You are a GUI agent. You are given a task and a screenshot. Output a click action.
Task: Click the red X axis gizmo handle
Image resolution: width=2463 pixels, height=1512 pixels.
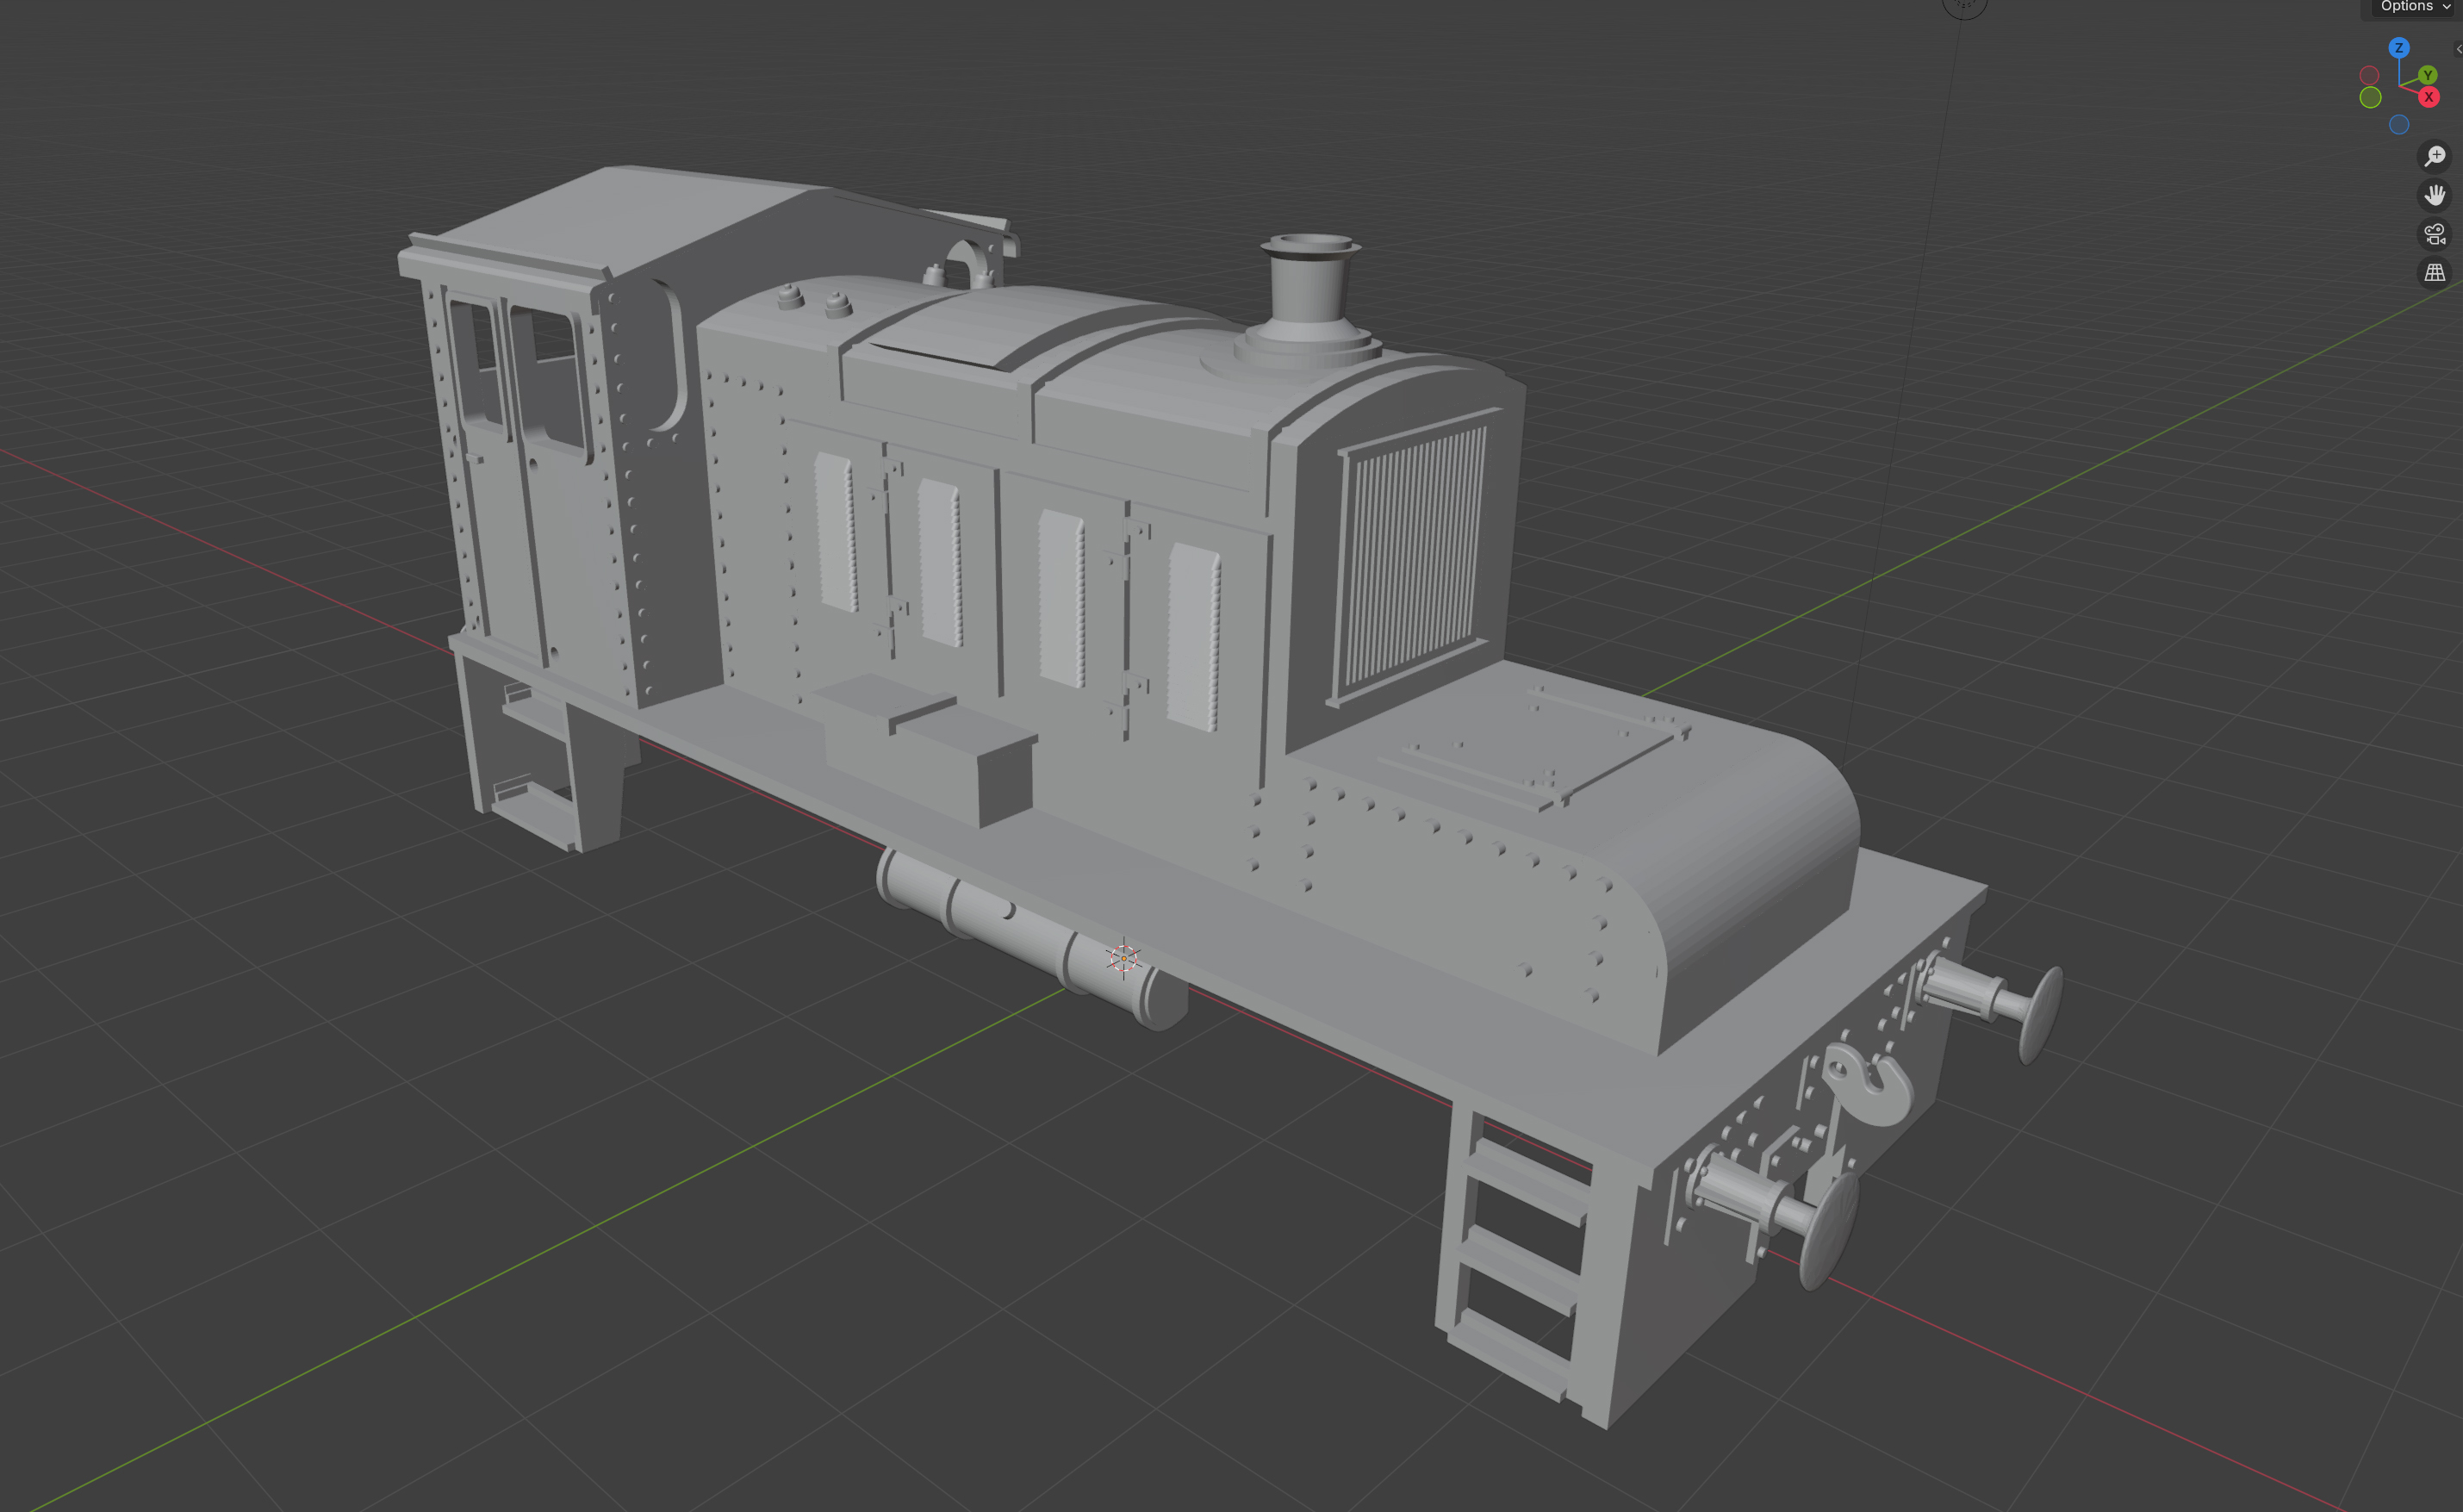pos(2428,97)
